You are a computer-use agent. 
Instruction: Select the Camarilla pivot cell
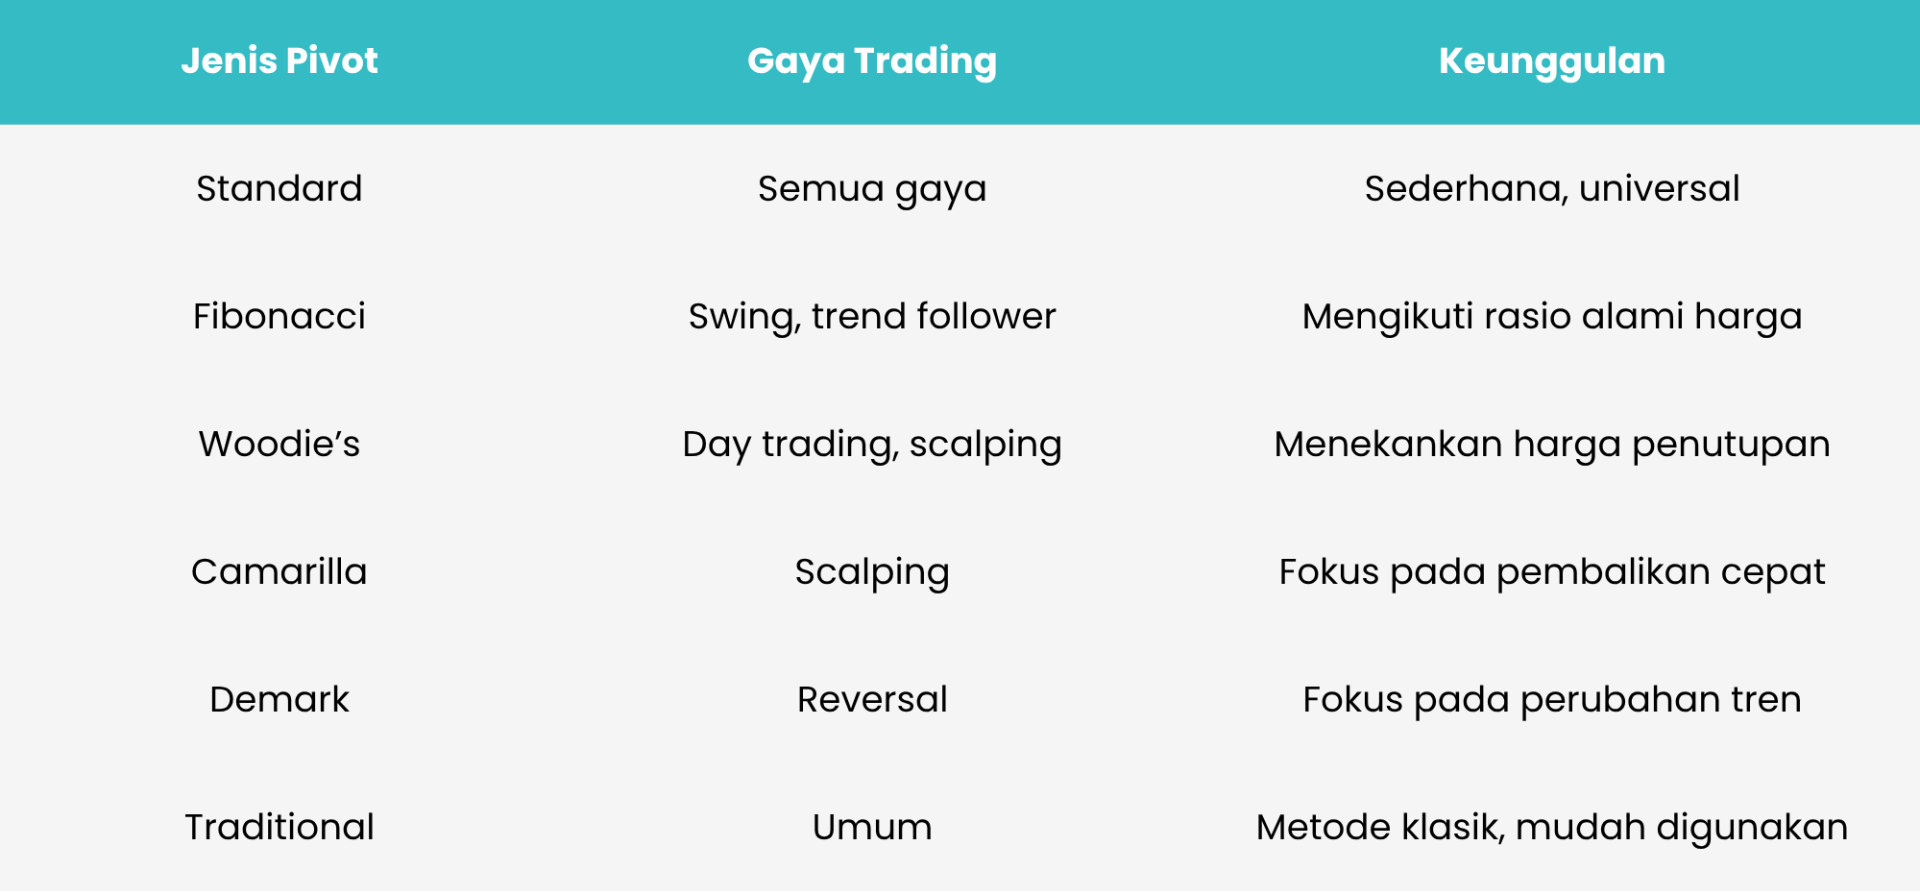click(279, 572)
